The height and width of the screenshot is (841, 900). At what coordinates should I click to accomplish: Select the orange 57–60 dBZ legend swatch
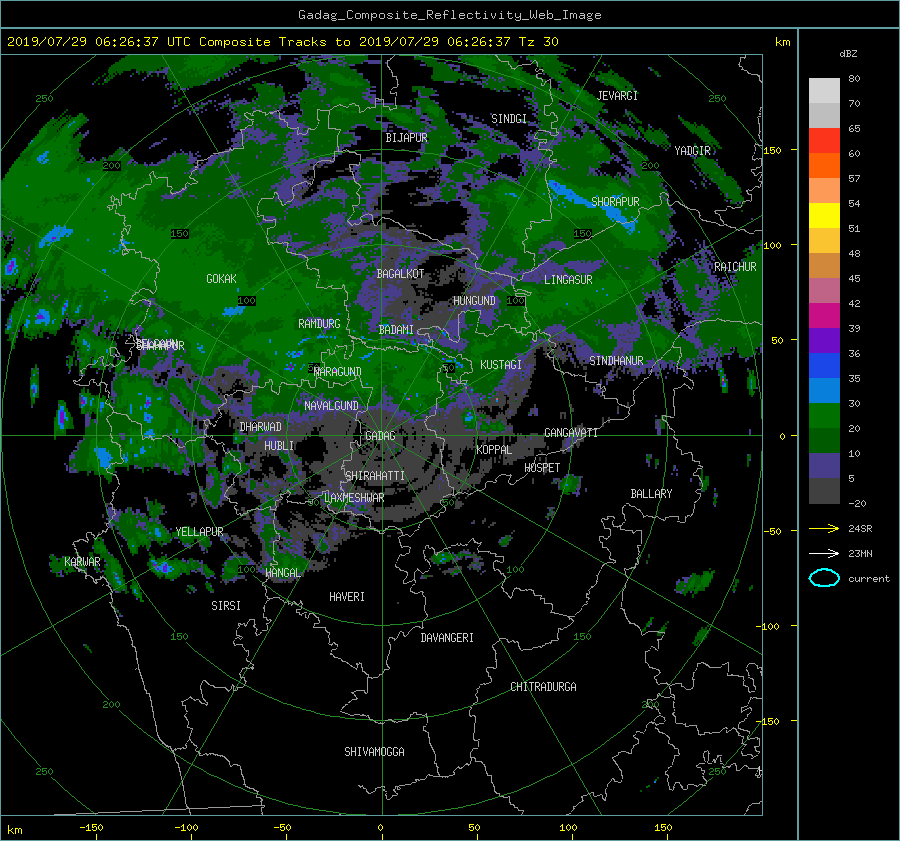click(824, 166)
